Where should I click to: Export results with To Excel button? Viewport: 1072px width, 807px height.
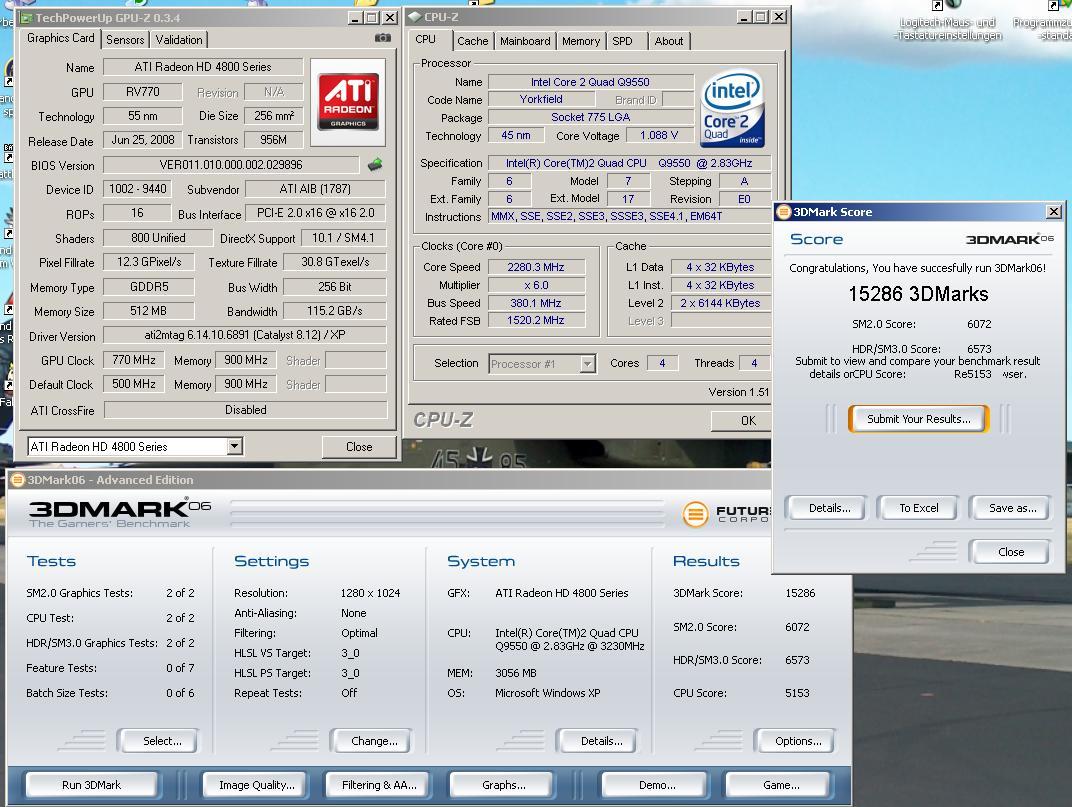[918, 508]
